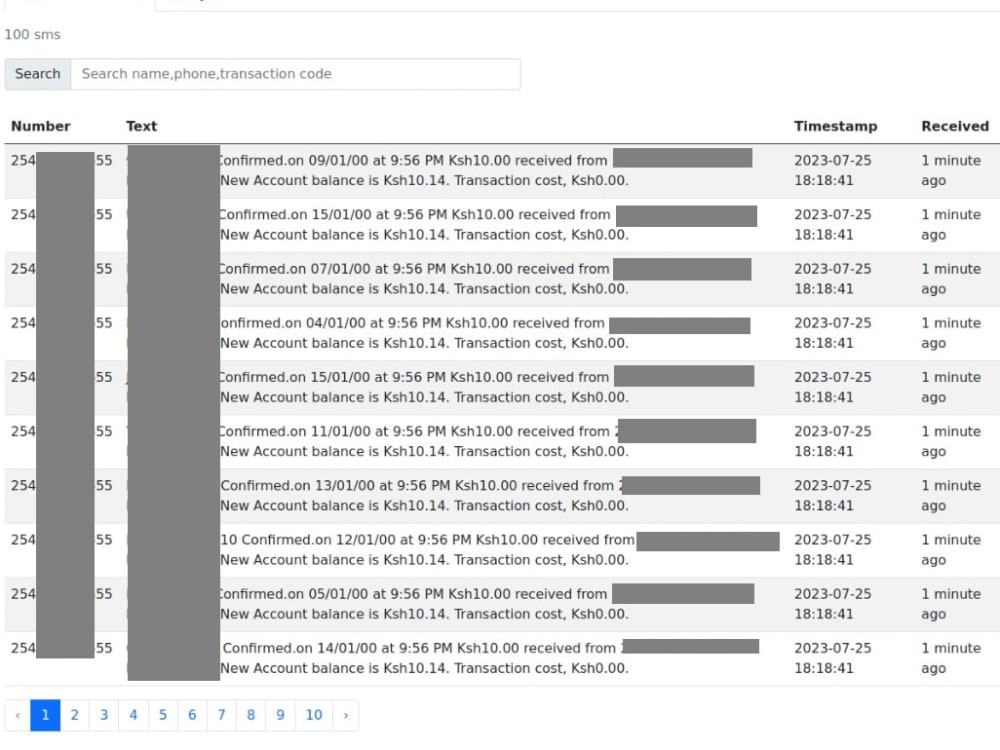Focus the search name, phone, transaction code field

[x=295, y=74]
